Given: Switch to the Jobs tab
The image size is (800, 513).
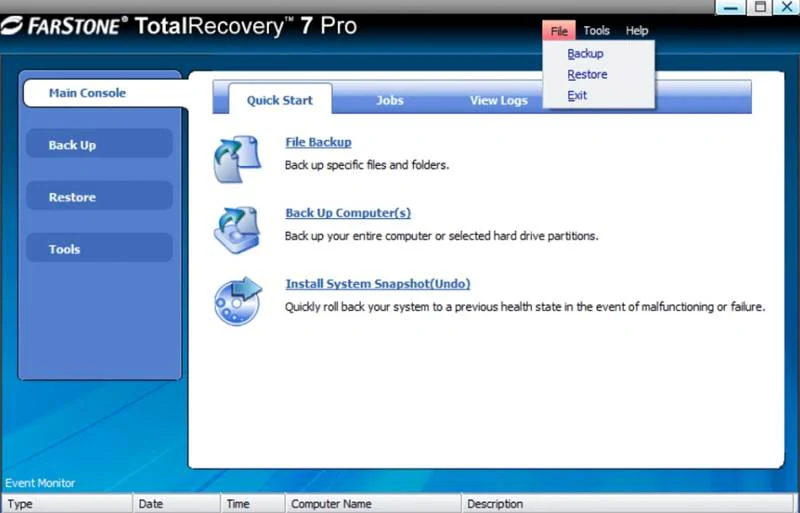Looking at the screenshot, I should pyautogui.click(x=390, y=100).
